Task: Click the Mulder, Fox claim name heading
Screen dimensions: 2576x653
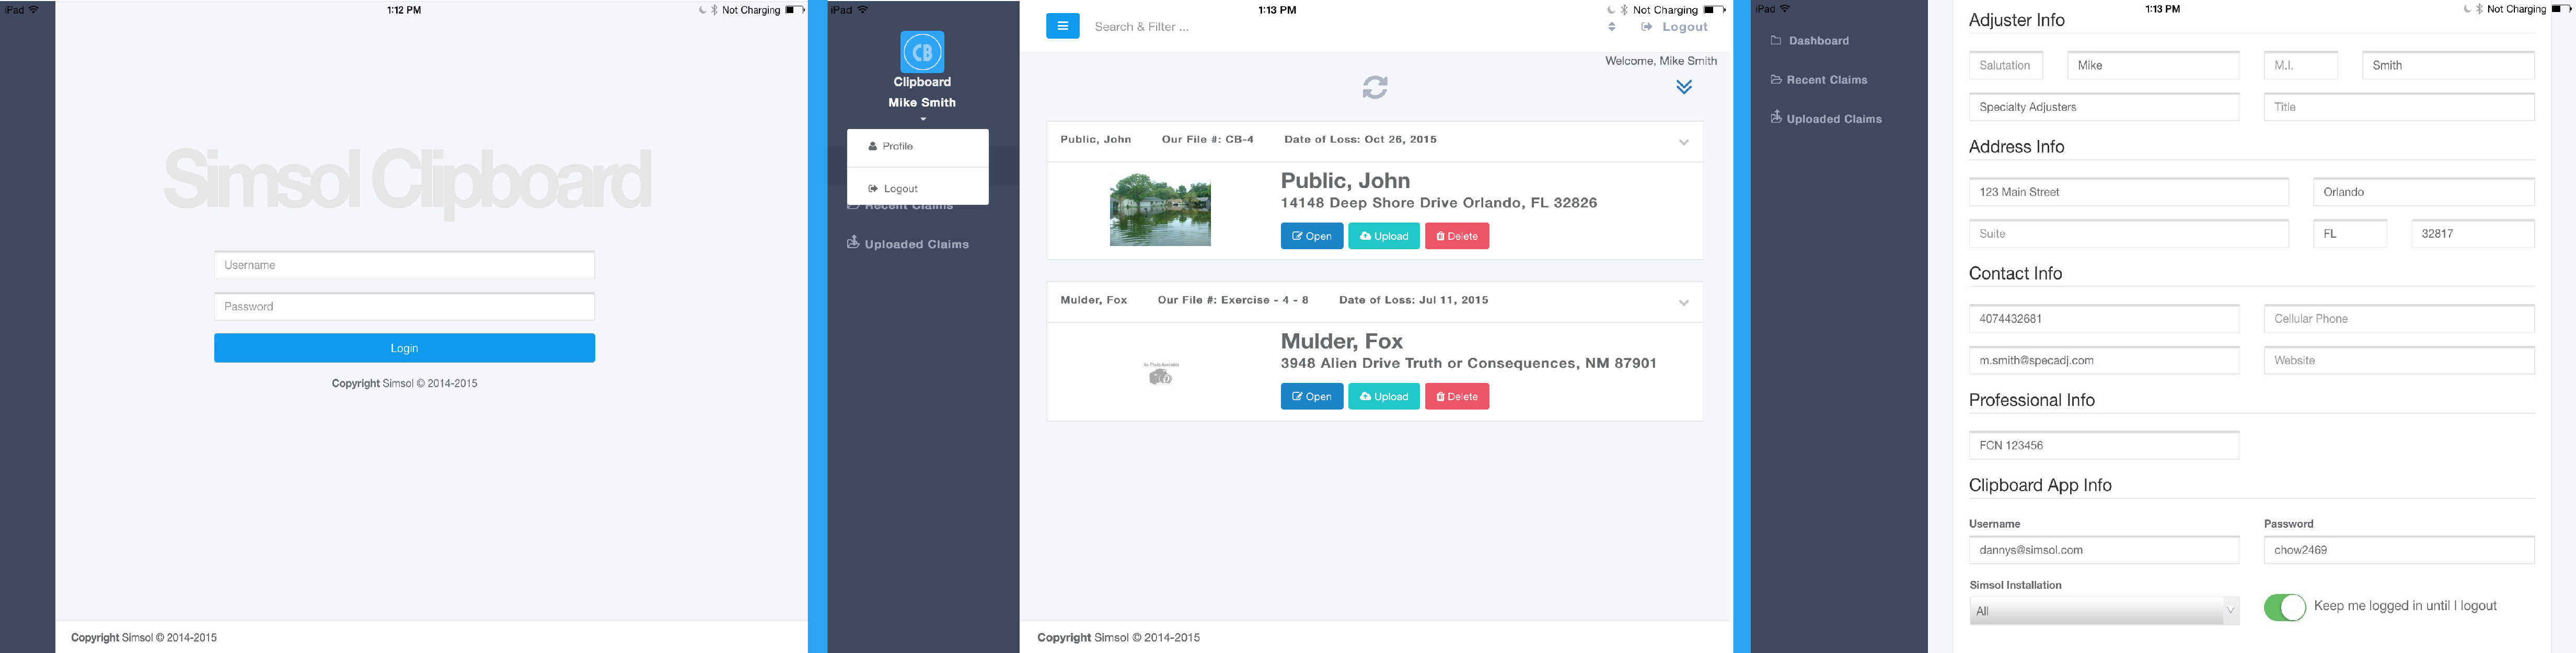Action: pyautogui.click(x=1341, y=341)
